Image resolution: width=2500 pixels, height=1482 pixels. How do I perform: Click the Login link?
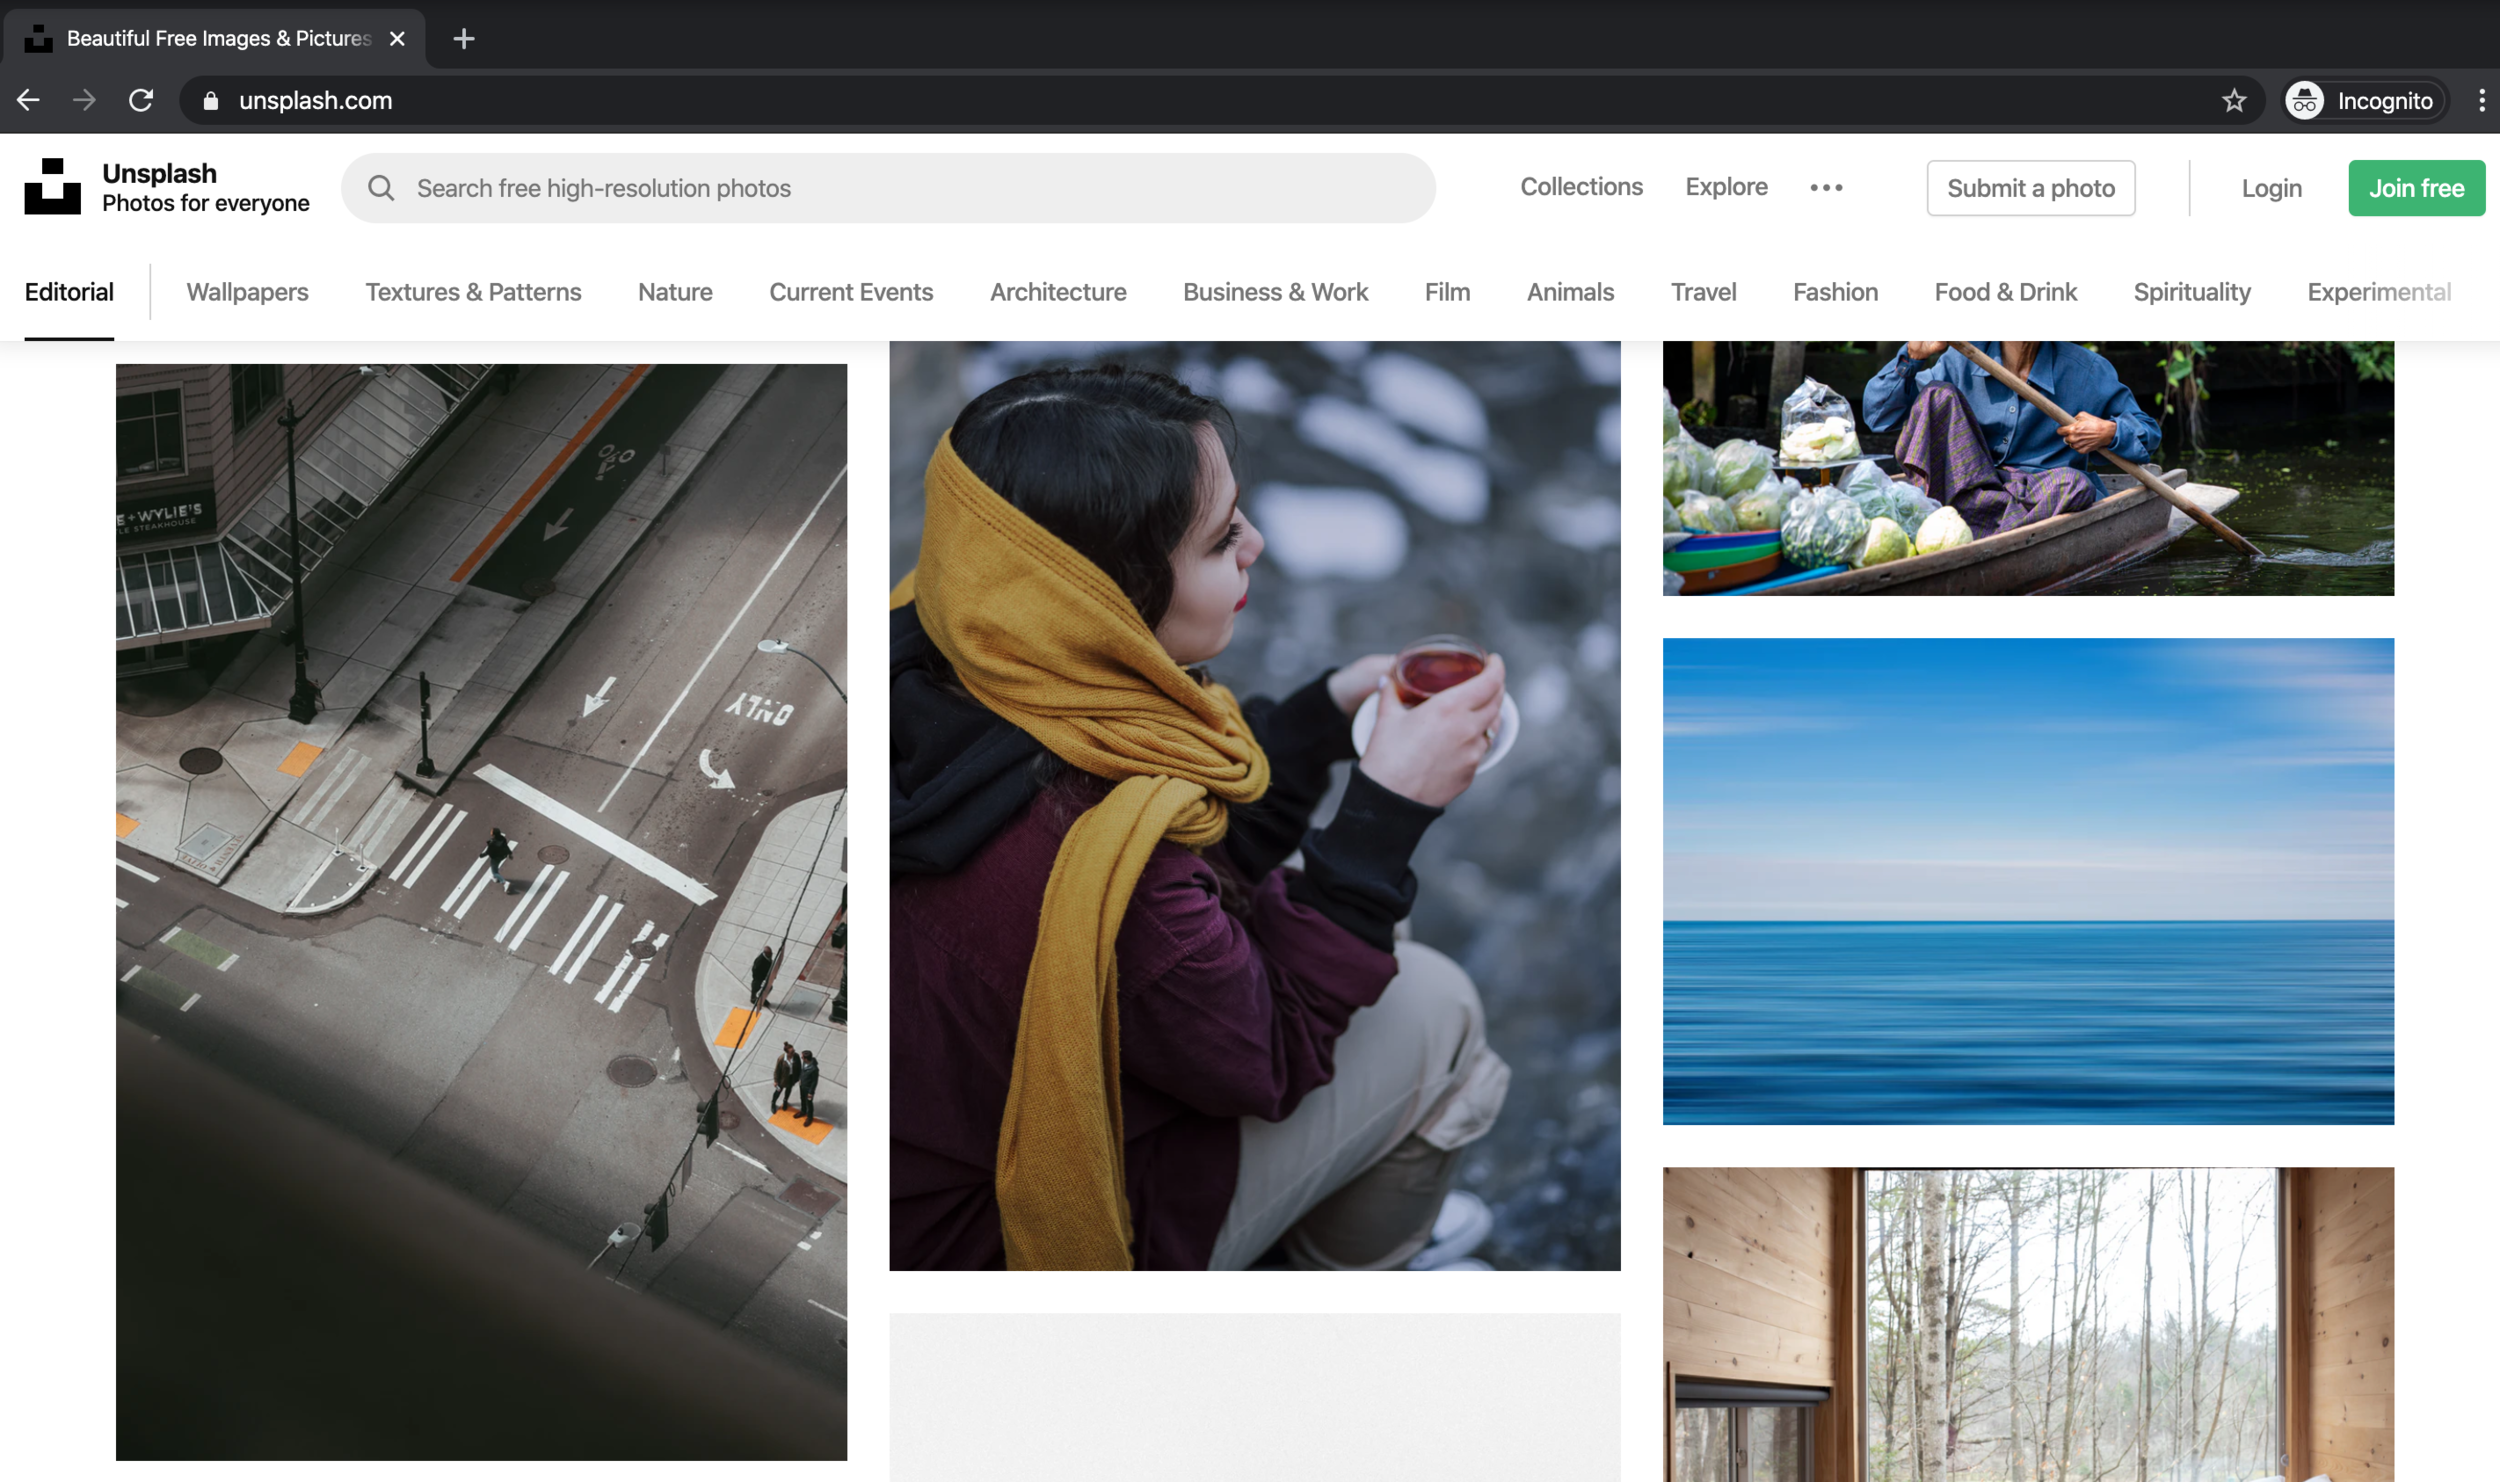click(x=2270, y=188)
